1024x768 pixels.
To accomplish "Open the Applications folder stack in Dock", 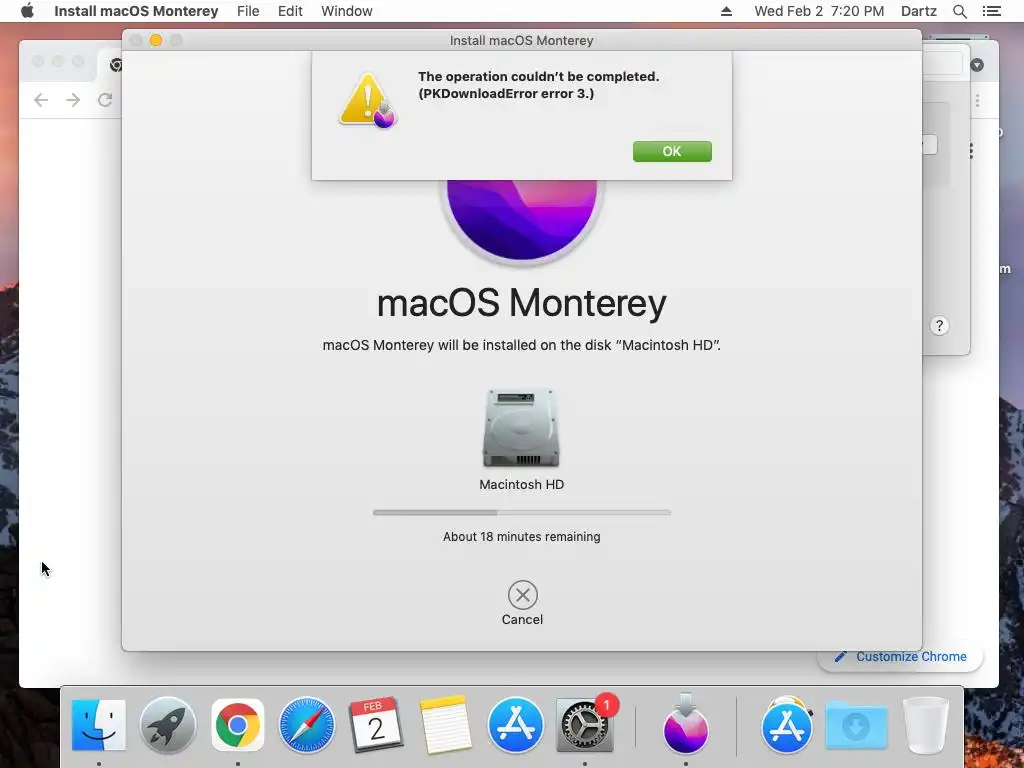I will [787, 724].
